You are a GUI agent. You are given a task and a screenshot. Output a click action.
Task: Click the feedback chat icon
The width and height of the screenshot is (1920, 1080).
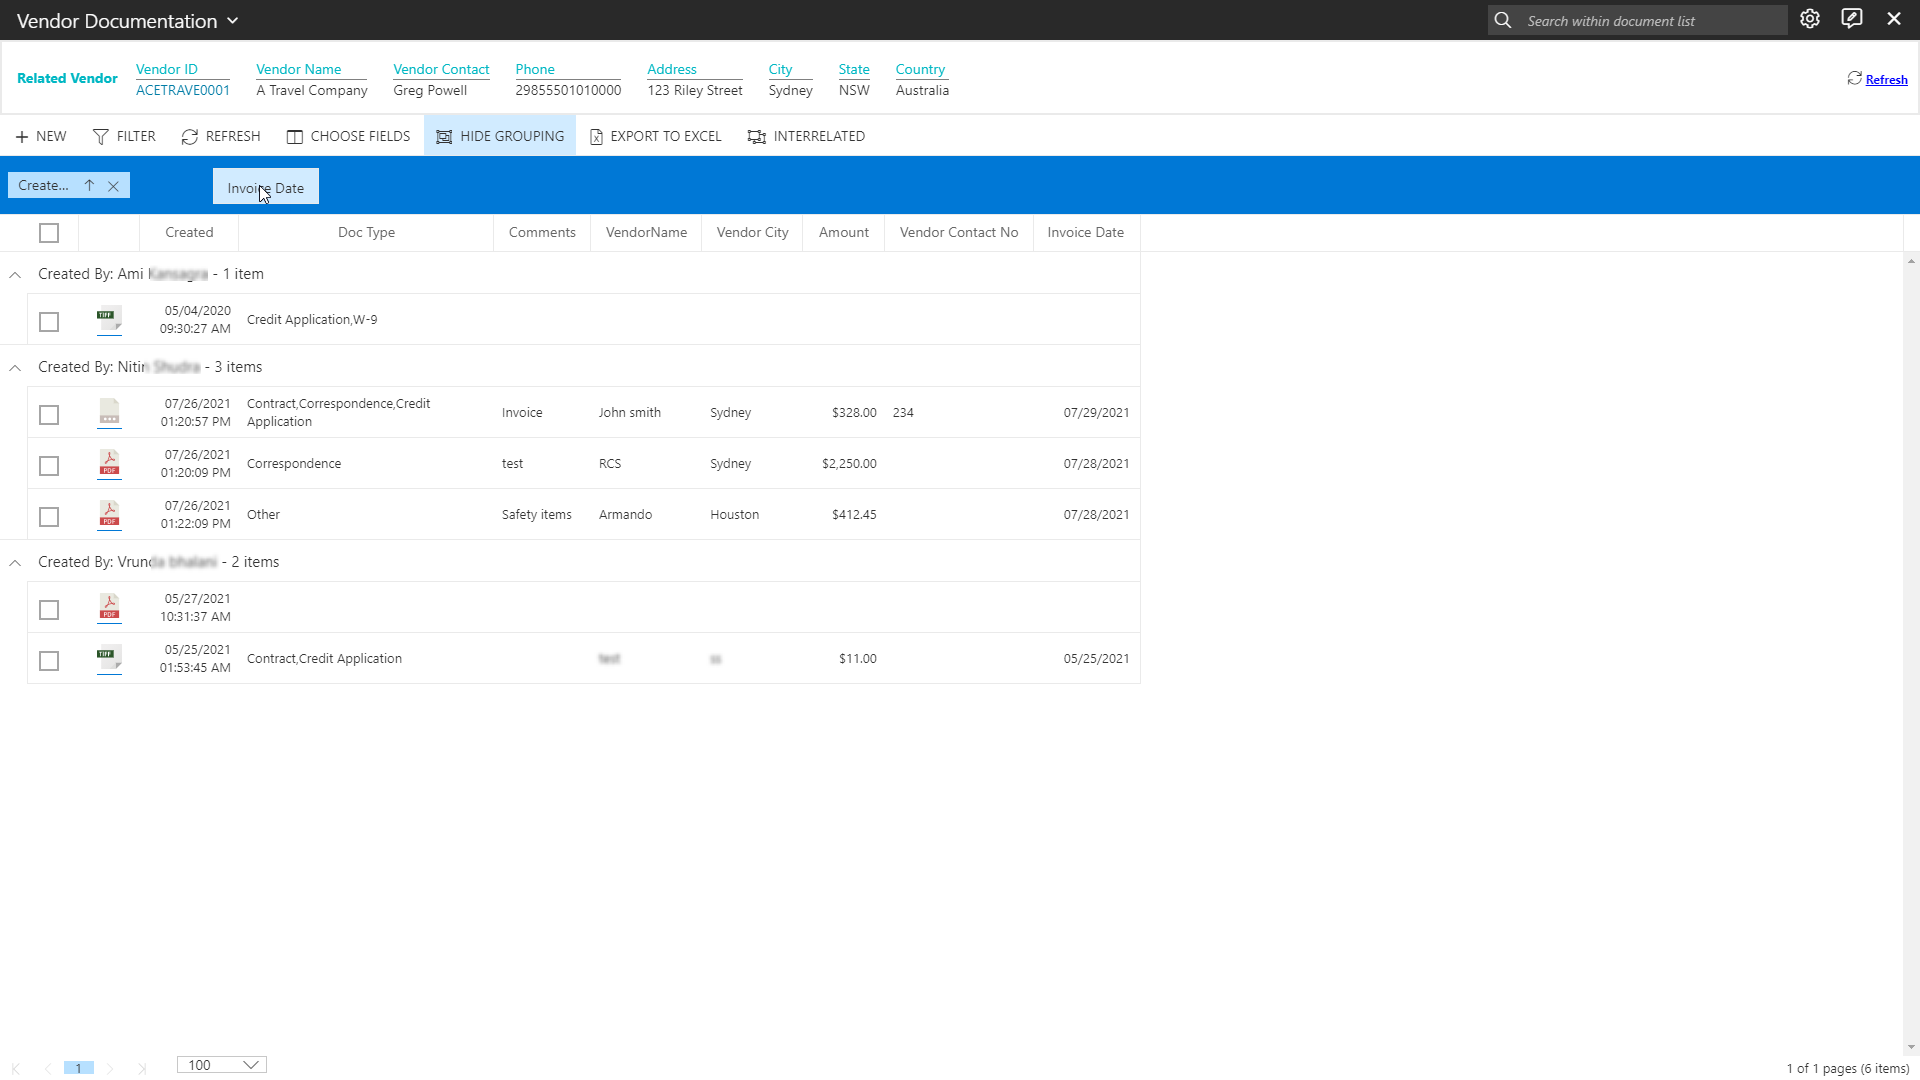[1852, 19]
